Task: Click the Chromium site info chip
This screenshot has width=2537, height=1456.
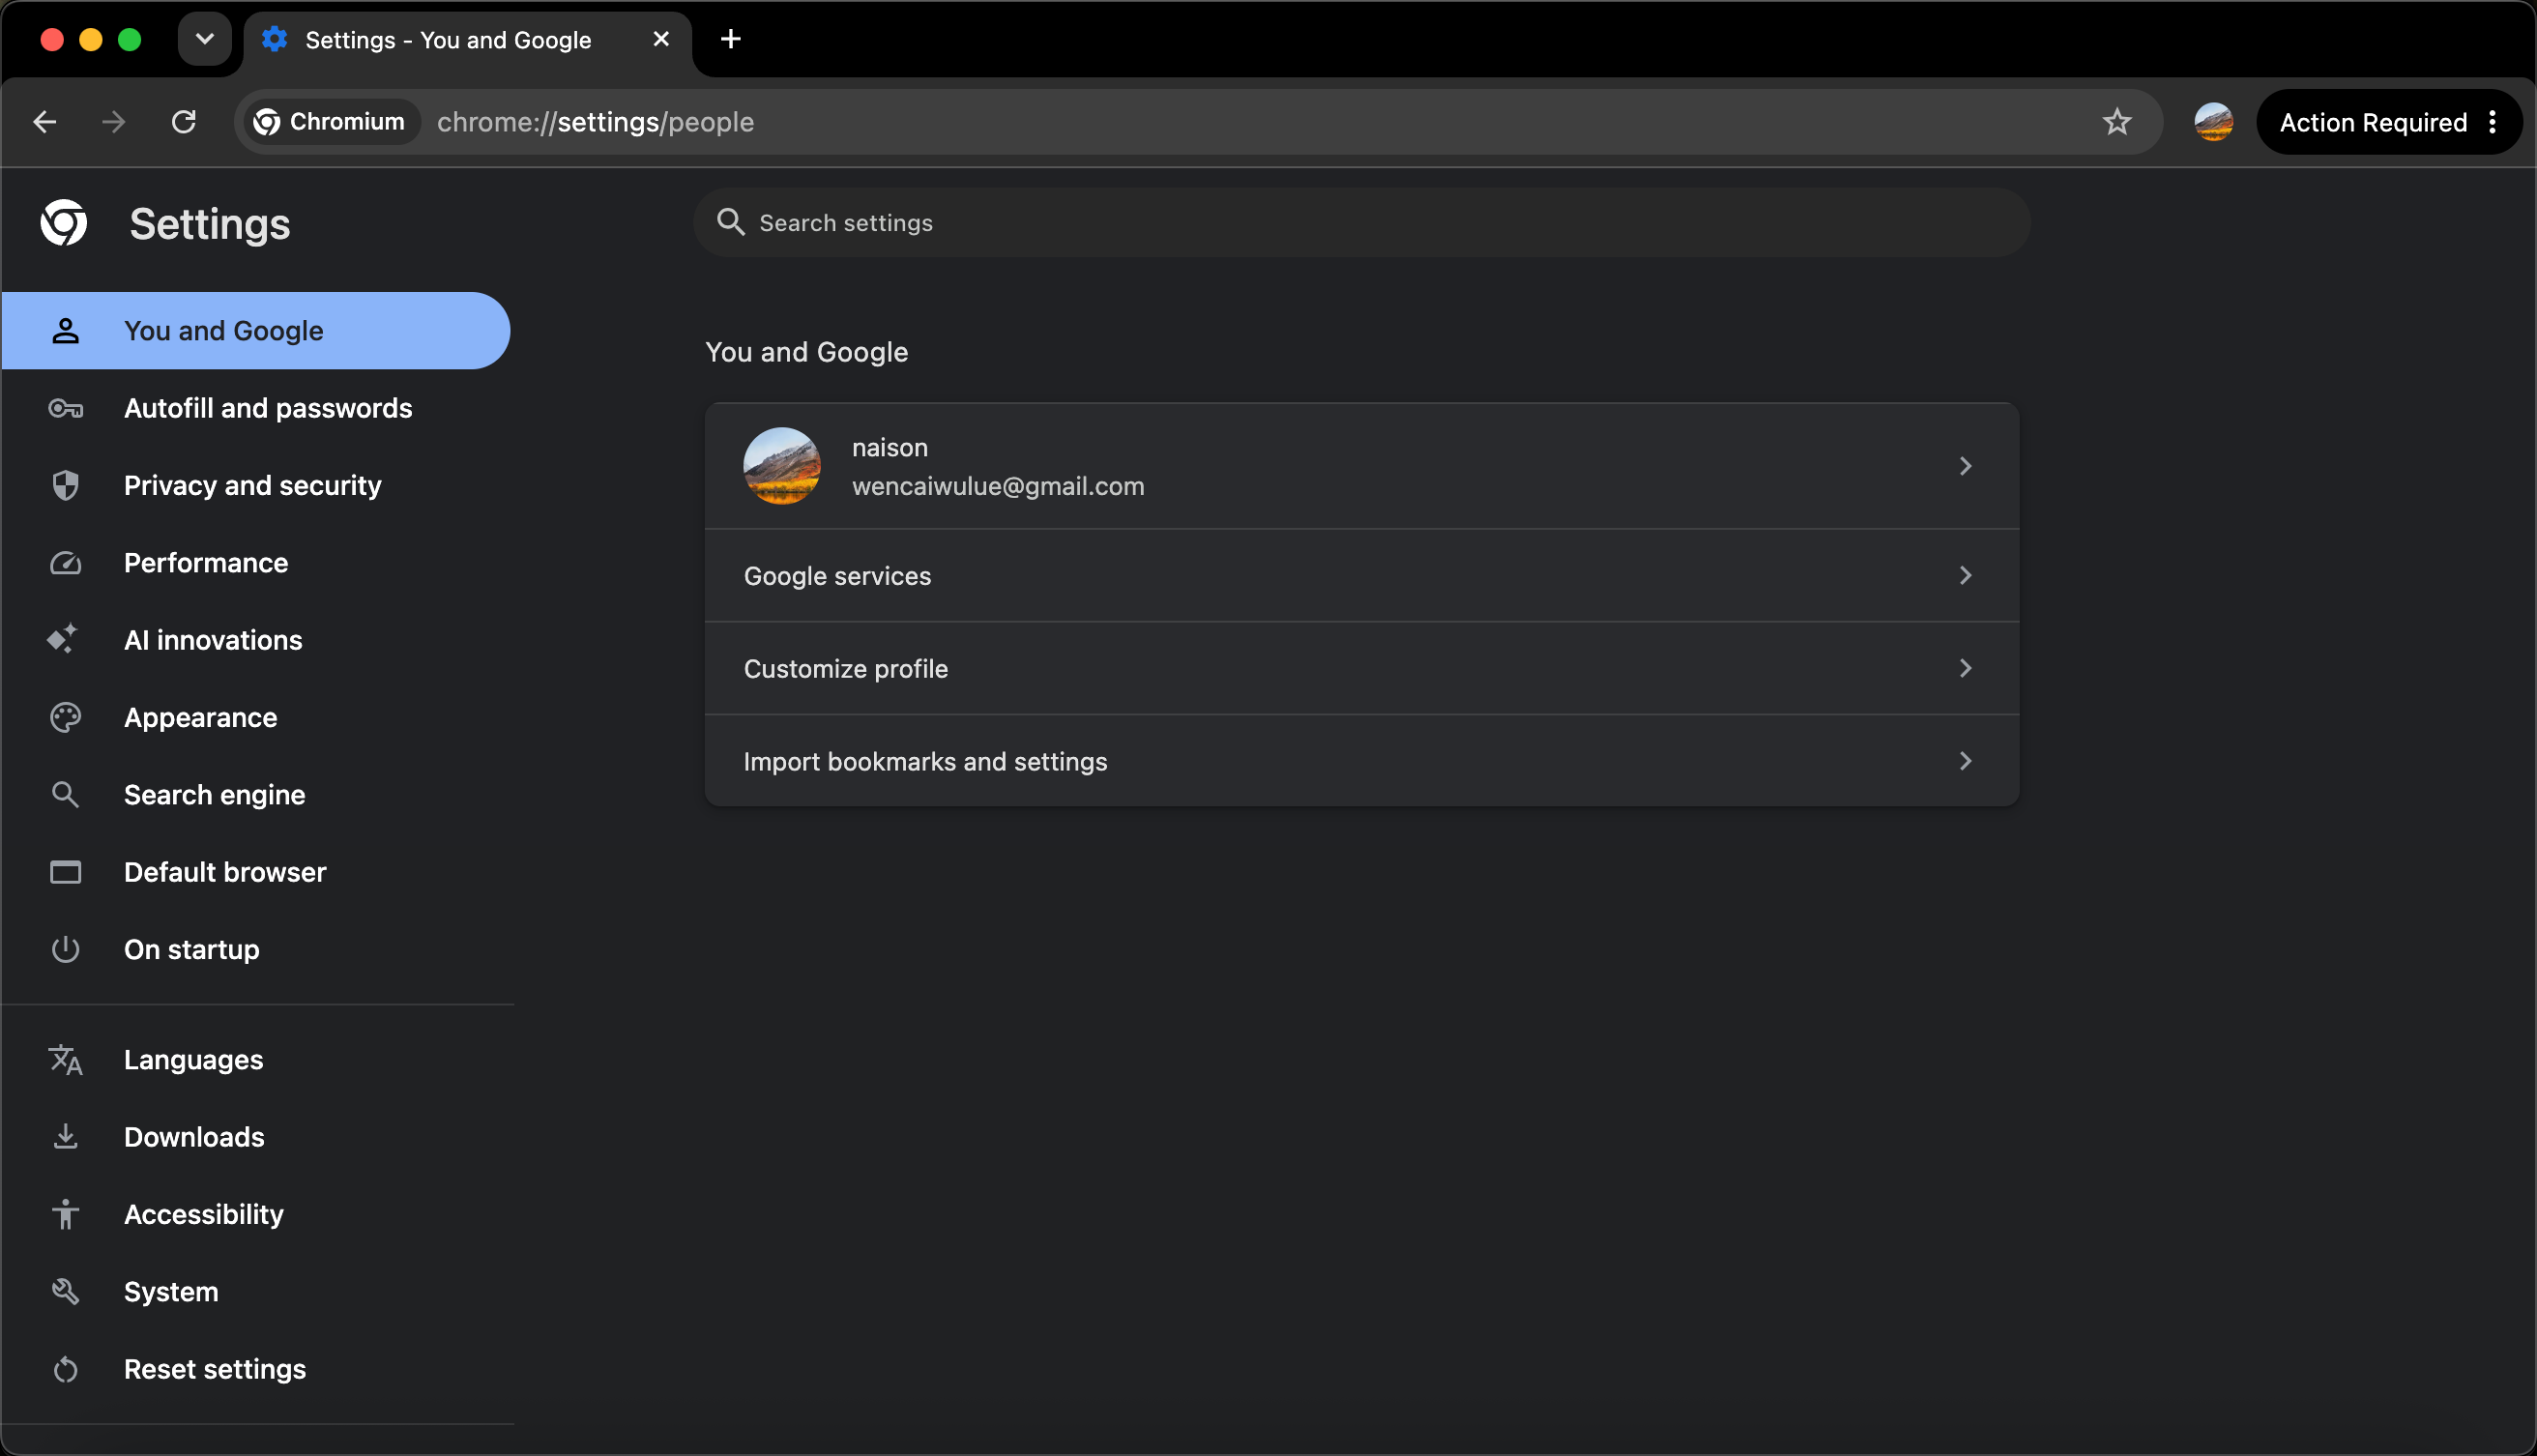Action: pyautogui.click(x=330, y=122)
